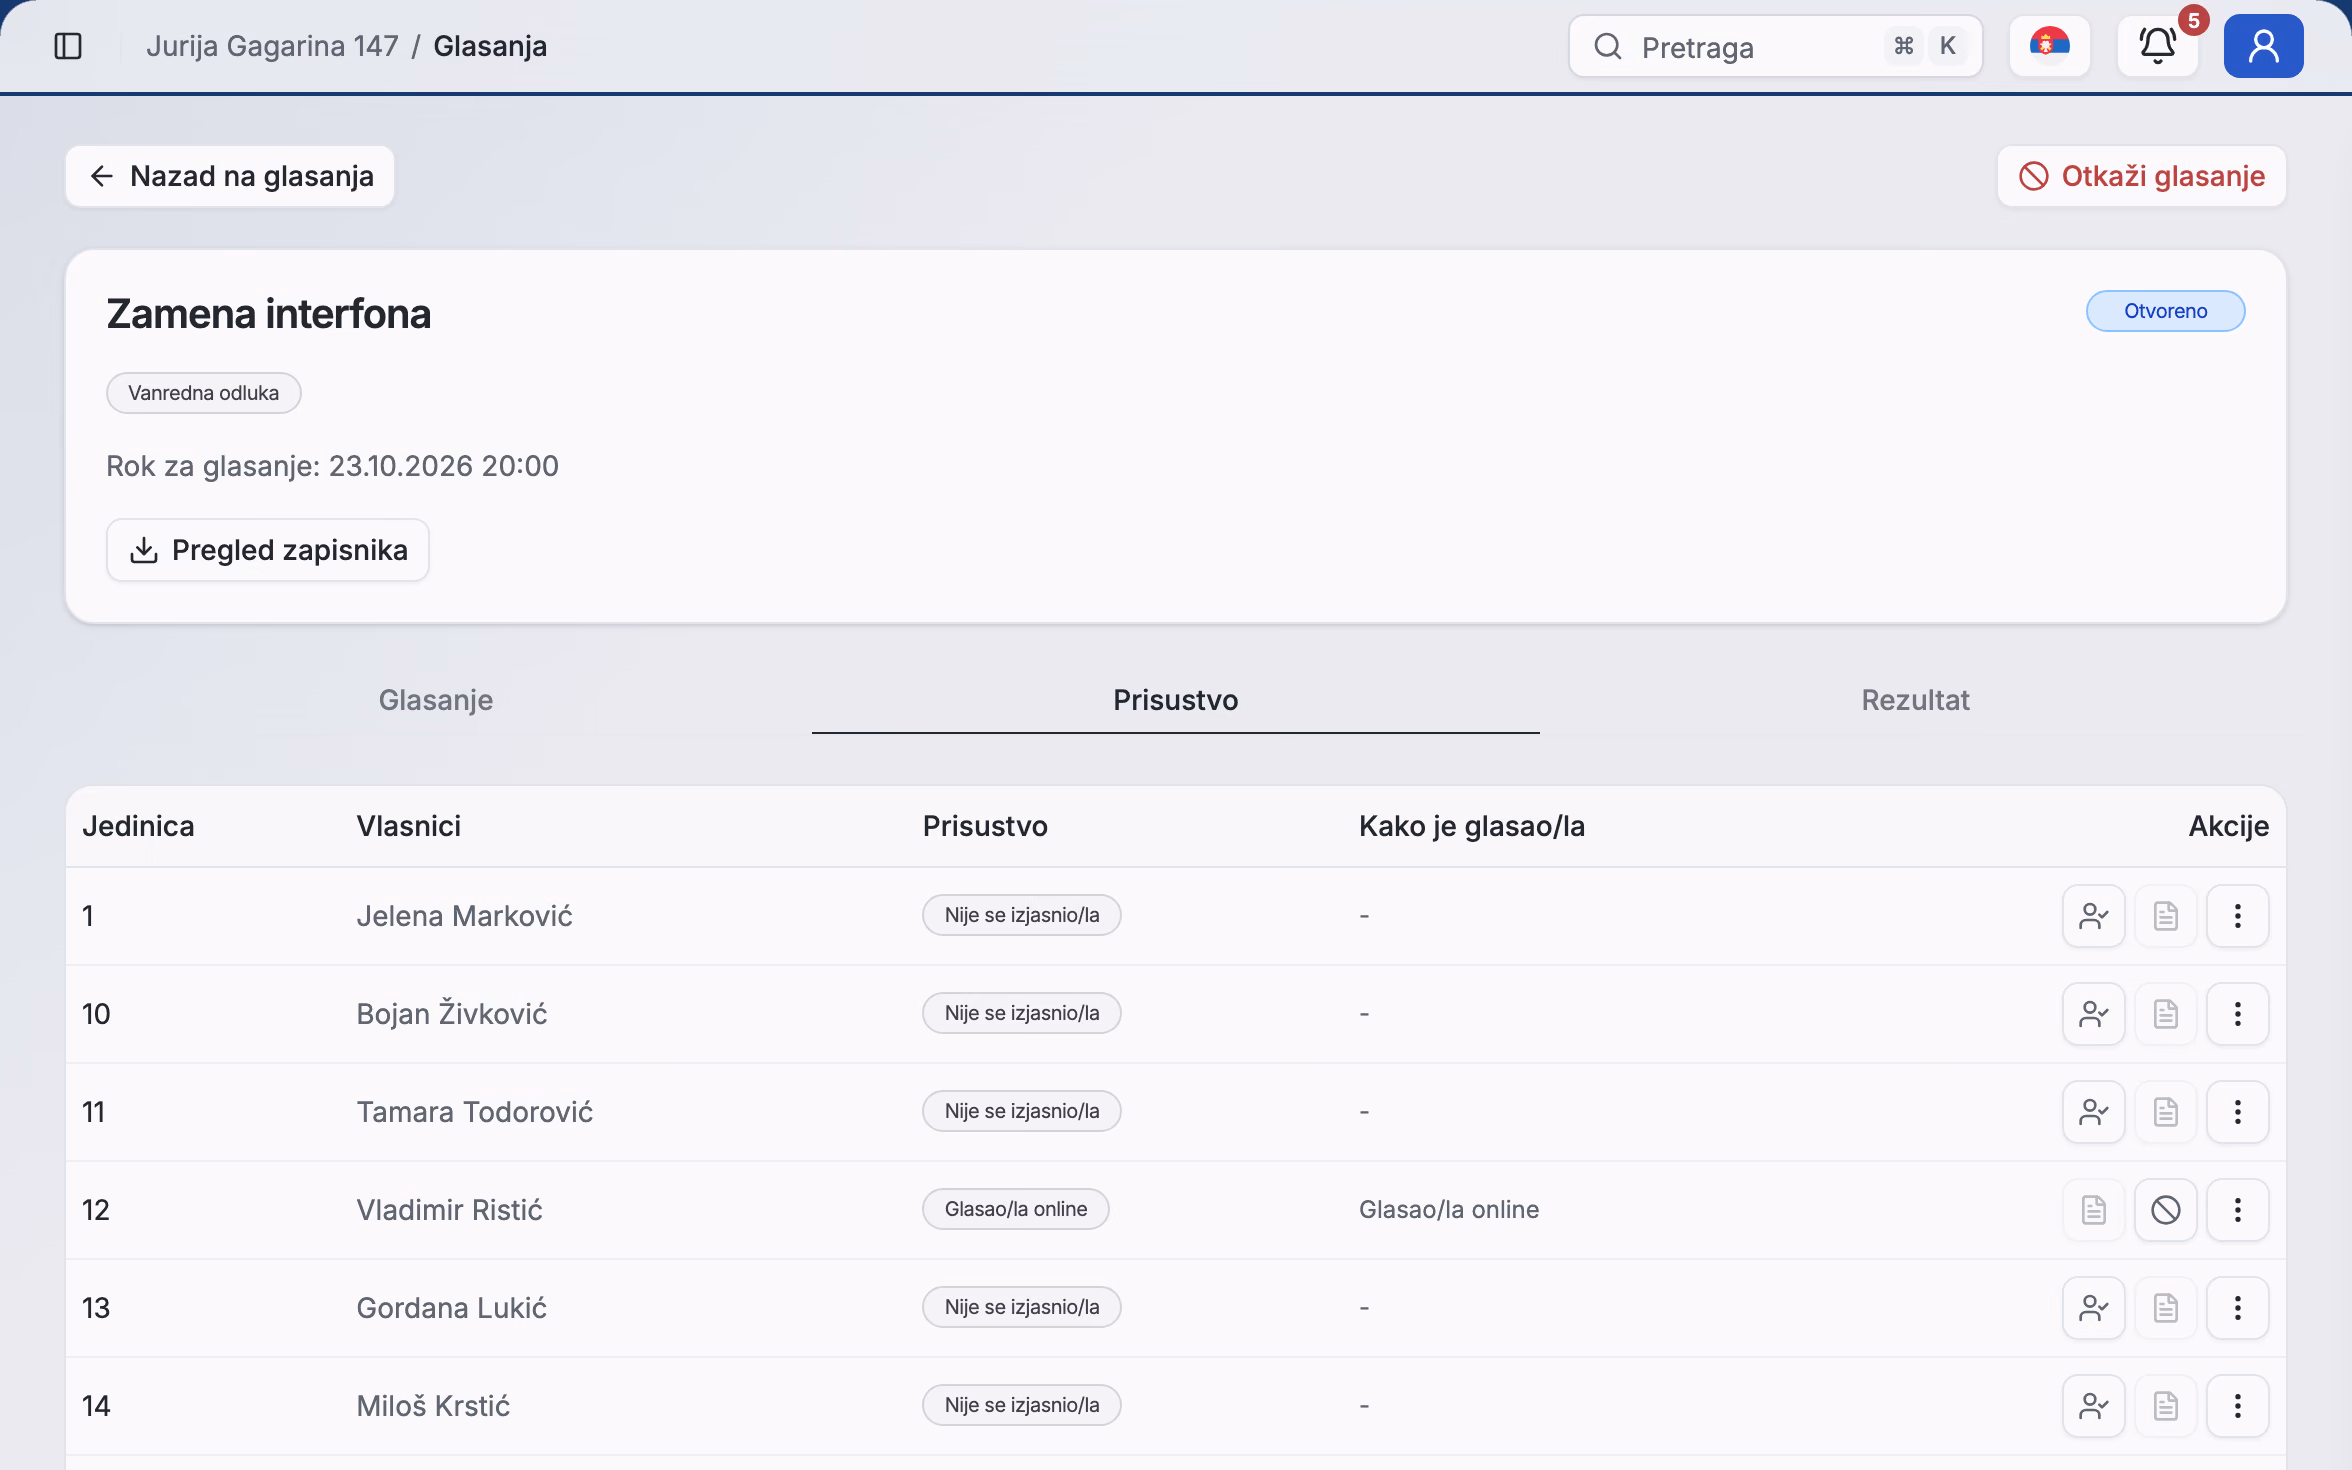This screenshot has width=2352, height=1470.
Task: Open more actions for Gordana Lukić
Action: pos(2237,1308)
